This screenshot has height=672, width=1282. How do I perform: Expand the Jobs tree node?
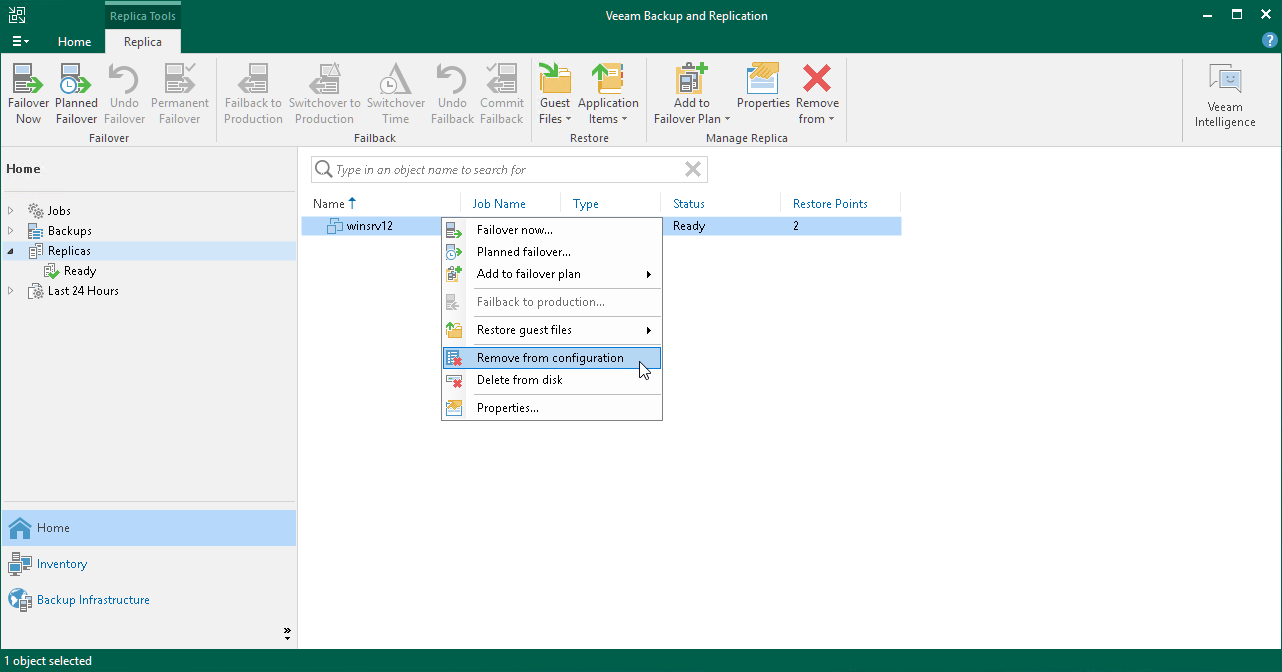11,211
